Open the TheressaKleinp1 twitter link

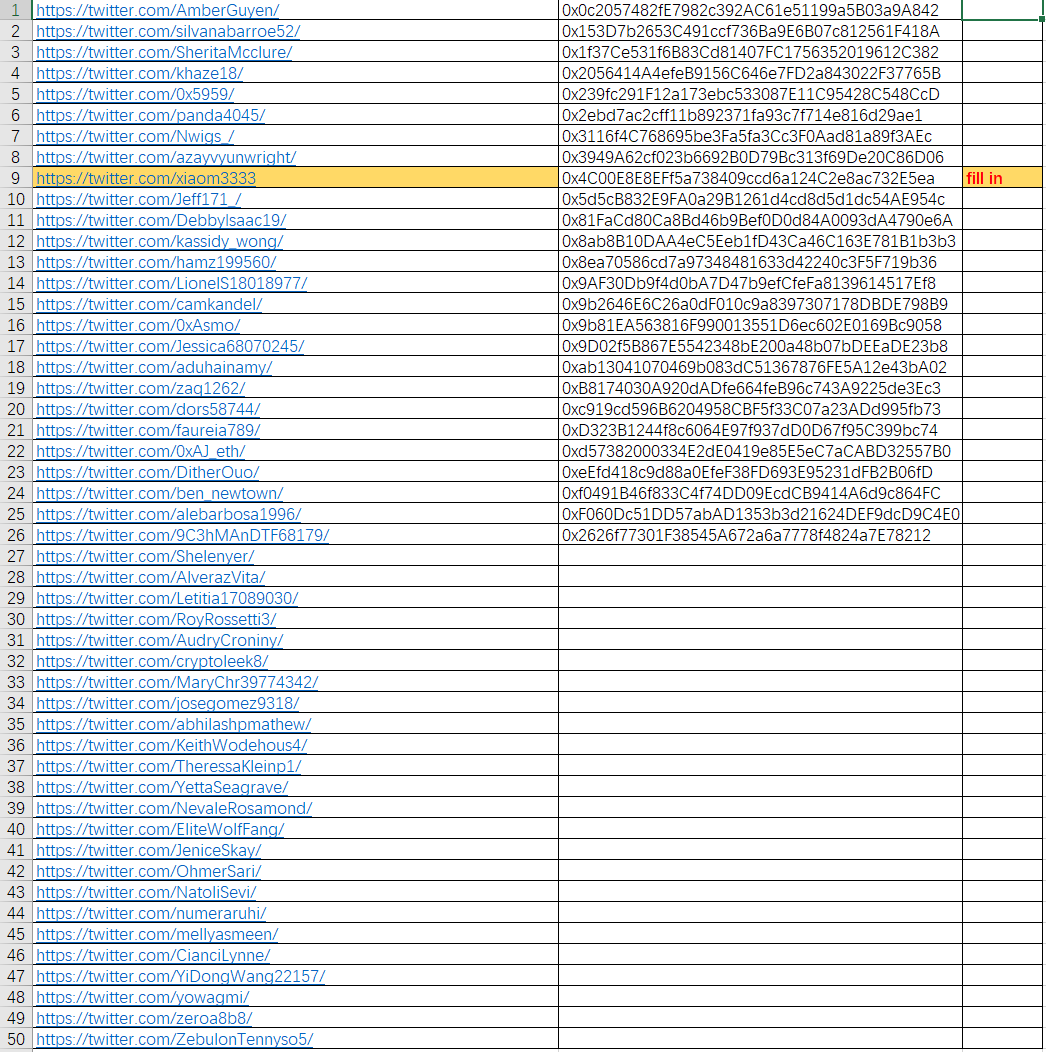[x=169, y=766]
